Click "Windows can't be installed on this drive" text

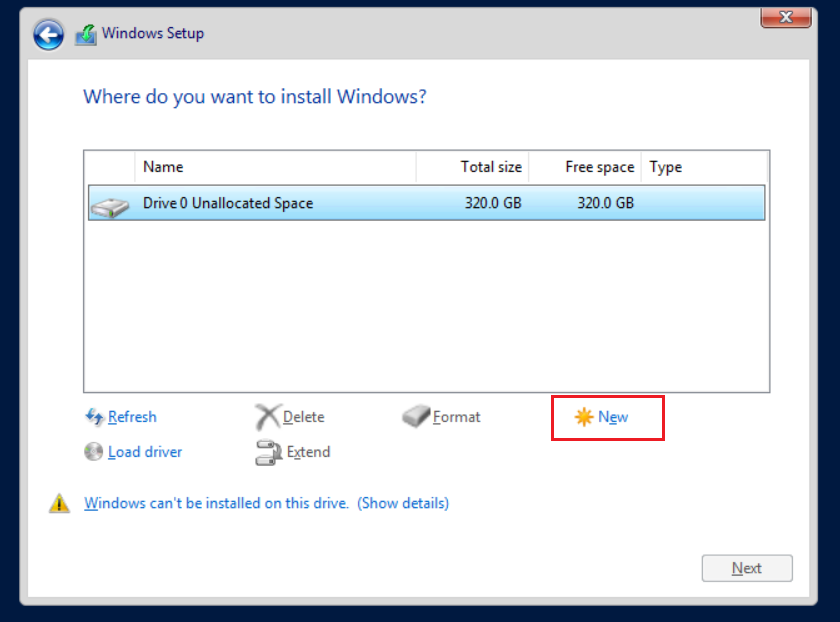pyautogui.click(x=216, y=503)
